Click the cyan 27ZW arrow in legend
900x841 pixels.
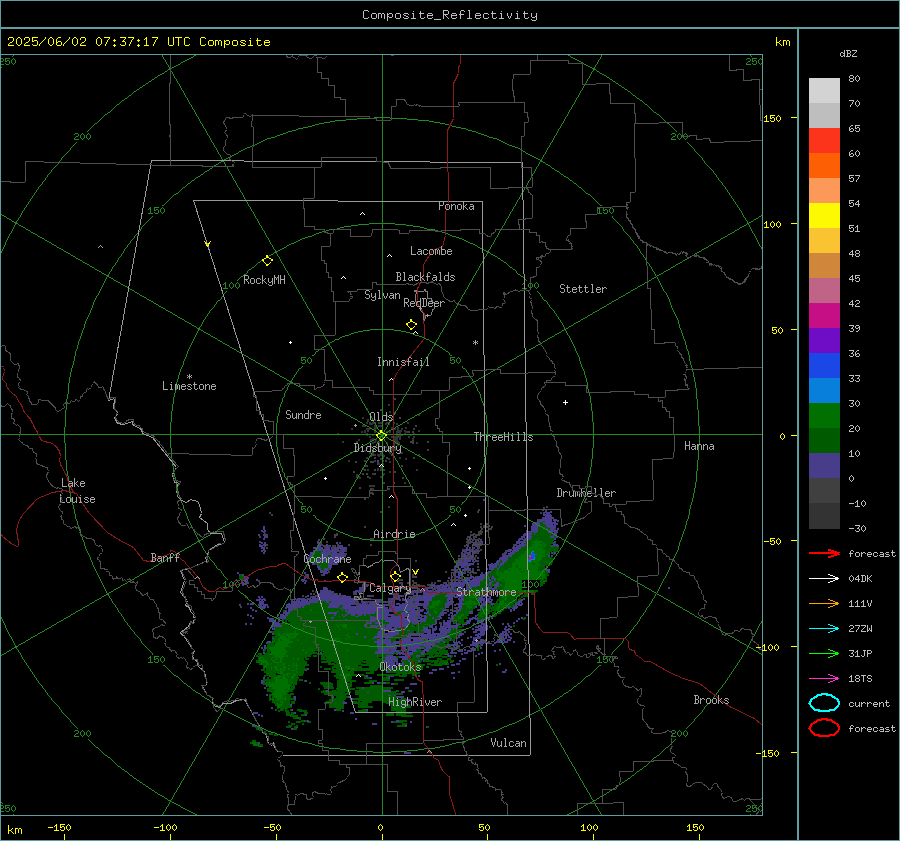click(x=824, y=629)
